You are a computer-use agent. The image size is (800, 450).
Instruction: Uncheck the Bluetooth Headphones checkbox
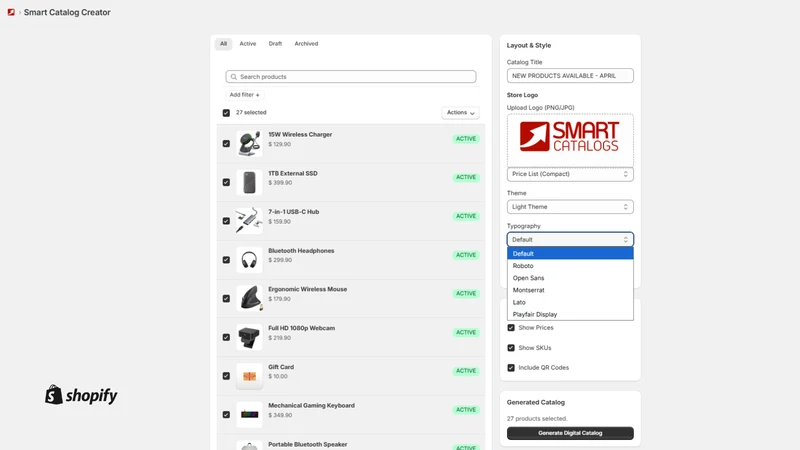pyautogui.click(x=226, y=260)
